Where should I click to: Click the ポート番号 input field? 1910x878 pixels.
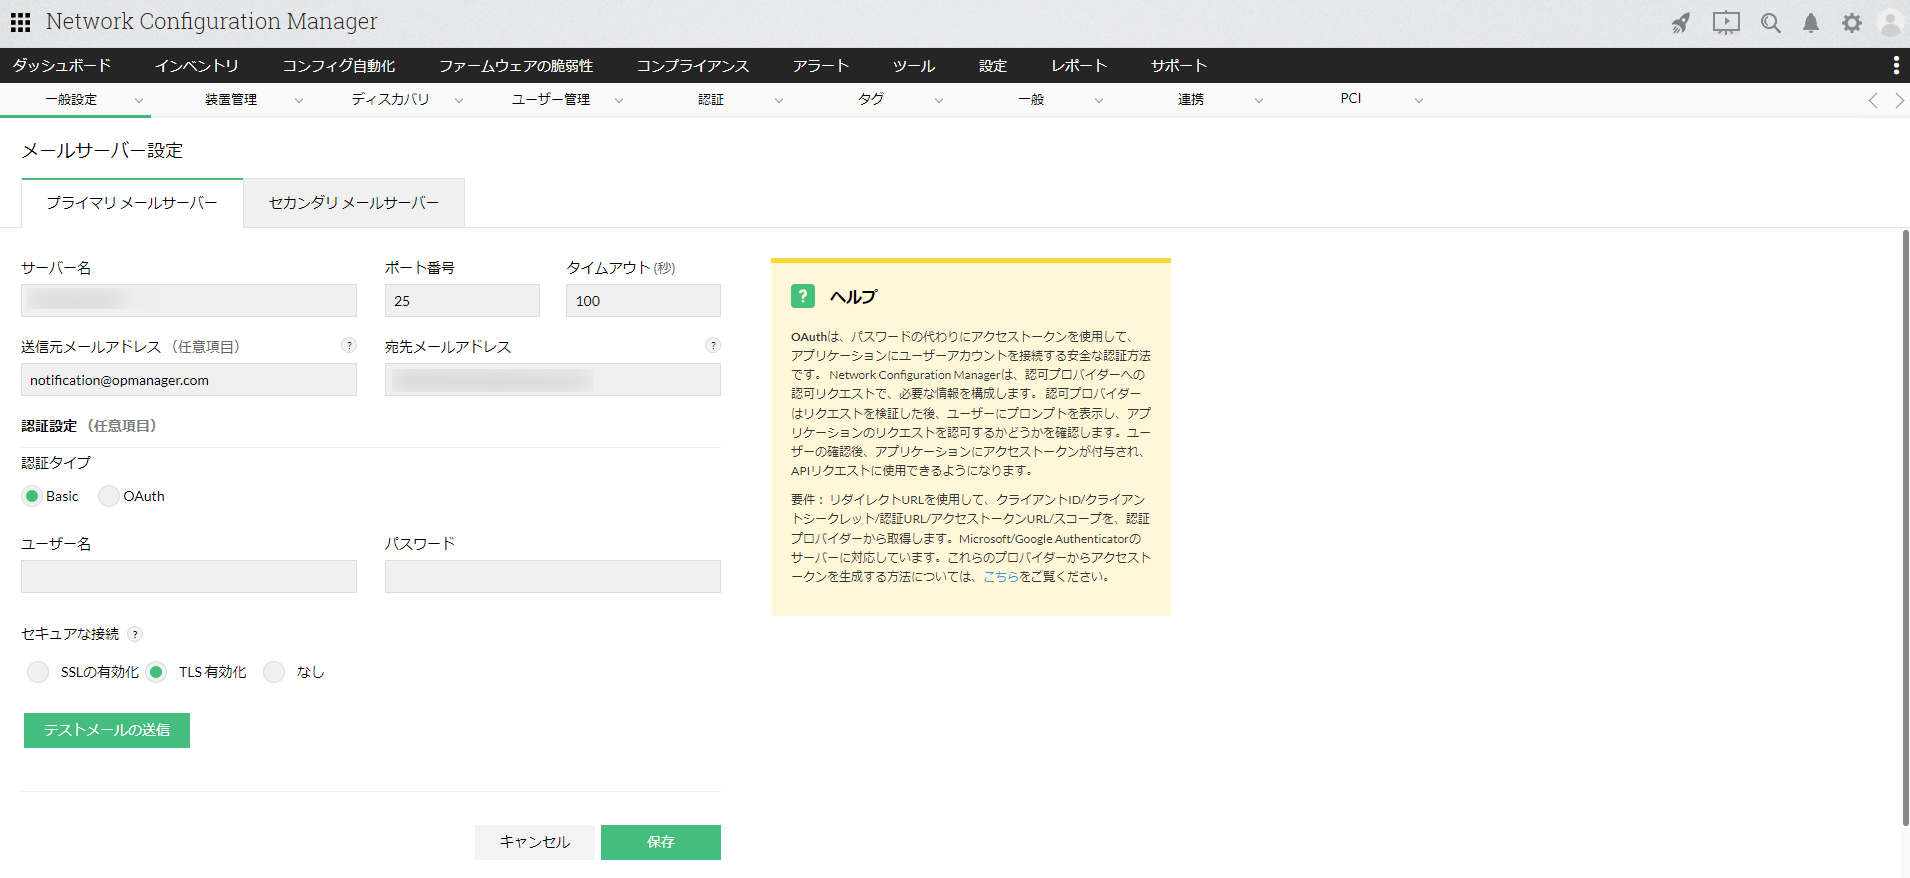(462, 301)
